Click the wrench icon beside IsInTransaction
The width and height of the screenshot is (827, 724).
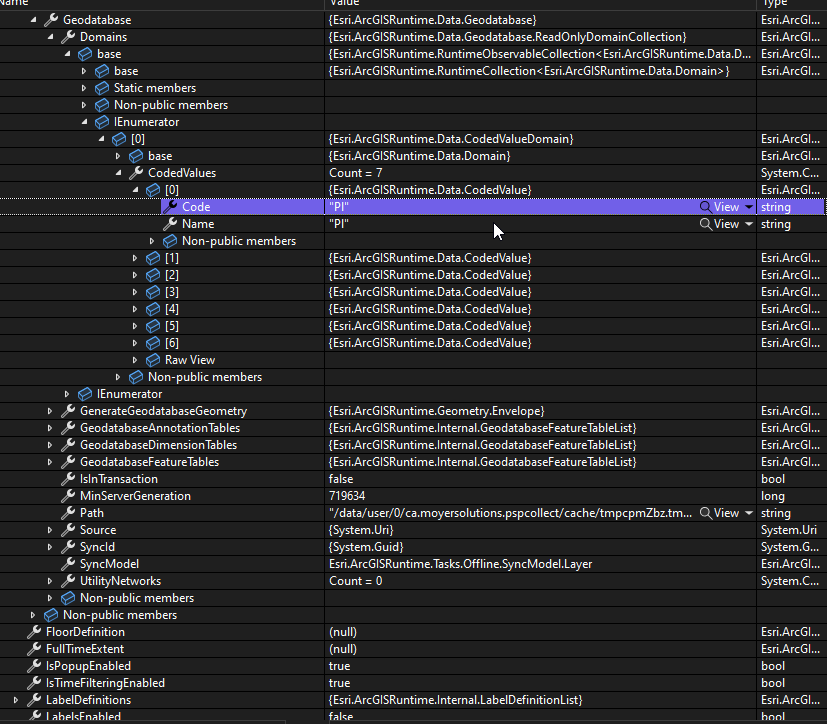coord(68,479)
